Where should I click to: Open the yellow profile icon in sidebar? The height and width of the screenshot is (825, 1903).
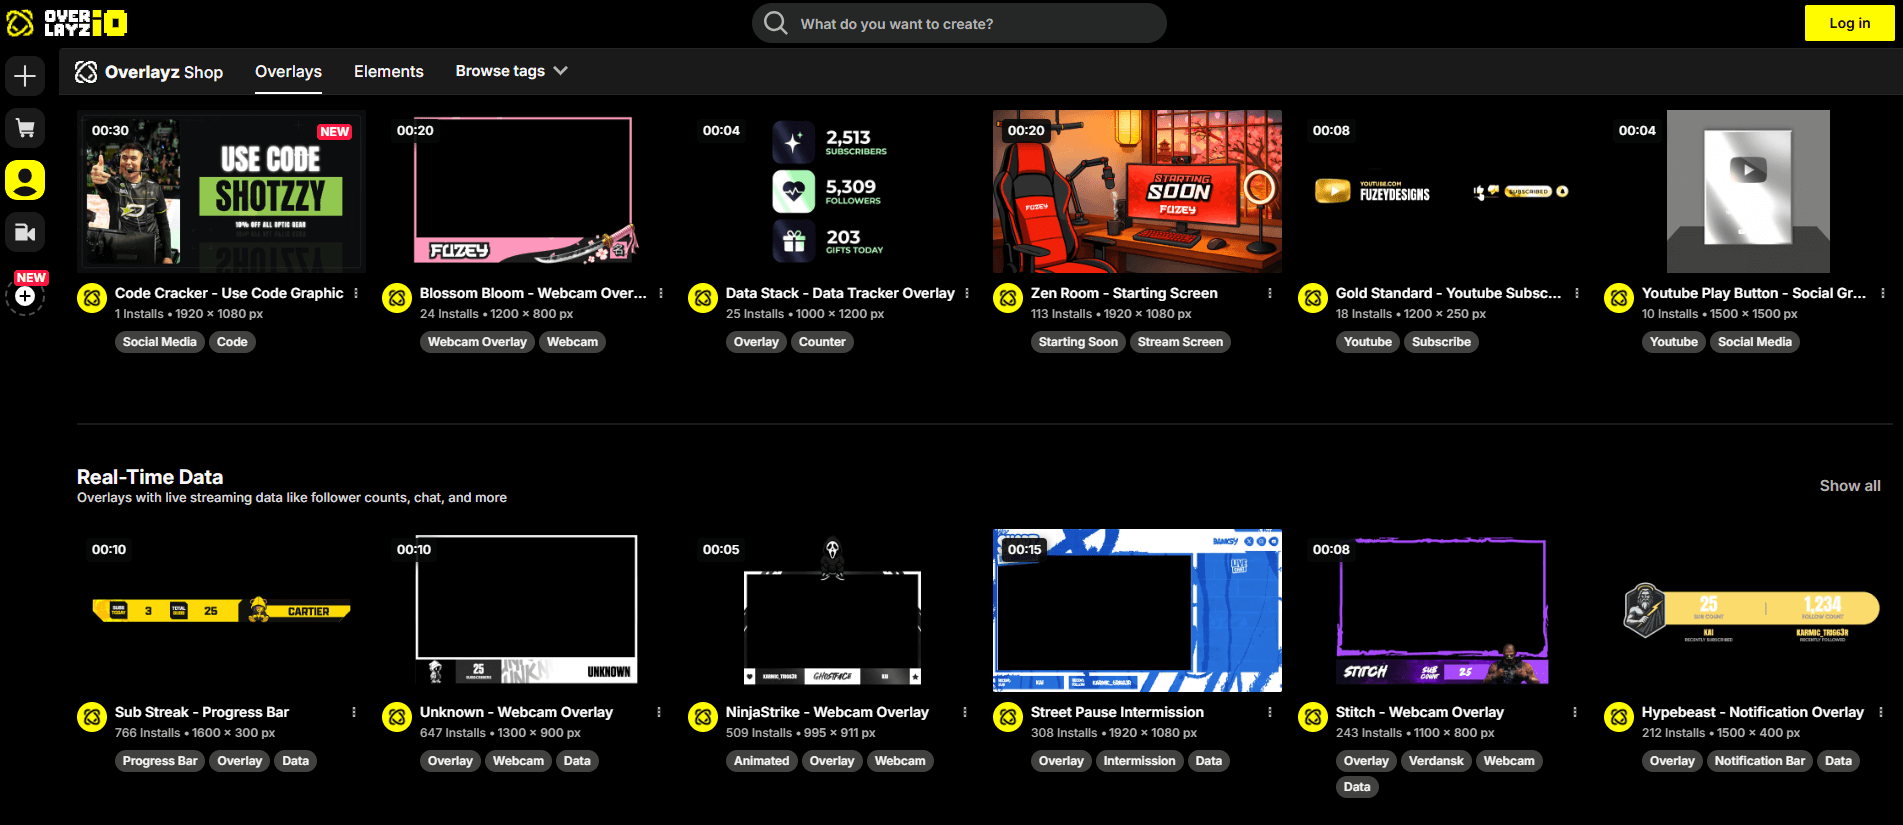point(25,180)
